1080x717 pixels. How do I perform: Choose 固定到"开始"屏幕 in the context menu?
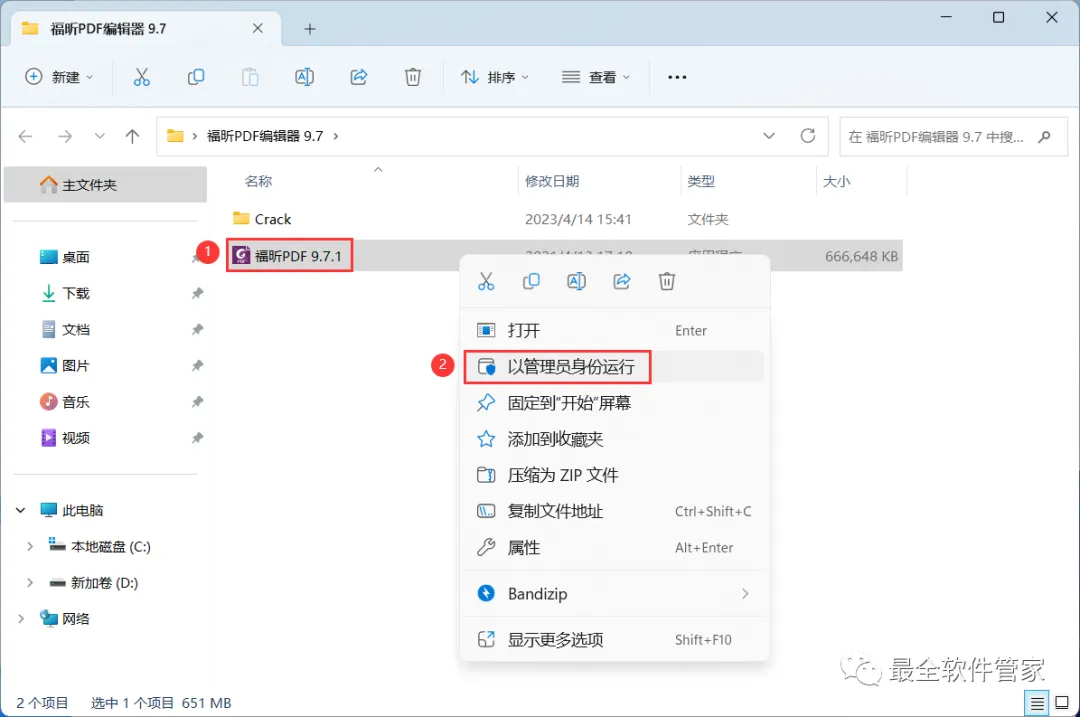[614, 403]
